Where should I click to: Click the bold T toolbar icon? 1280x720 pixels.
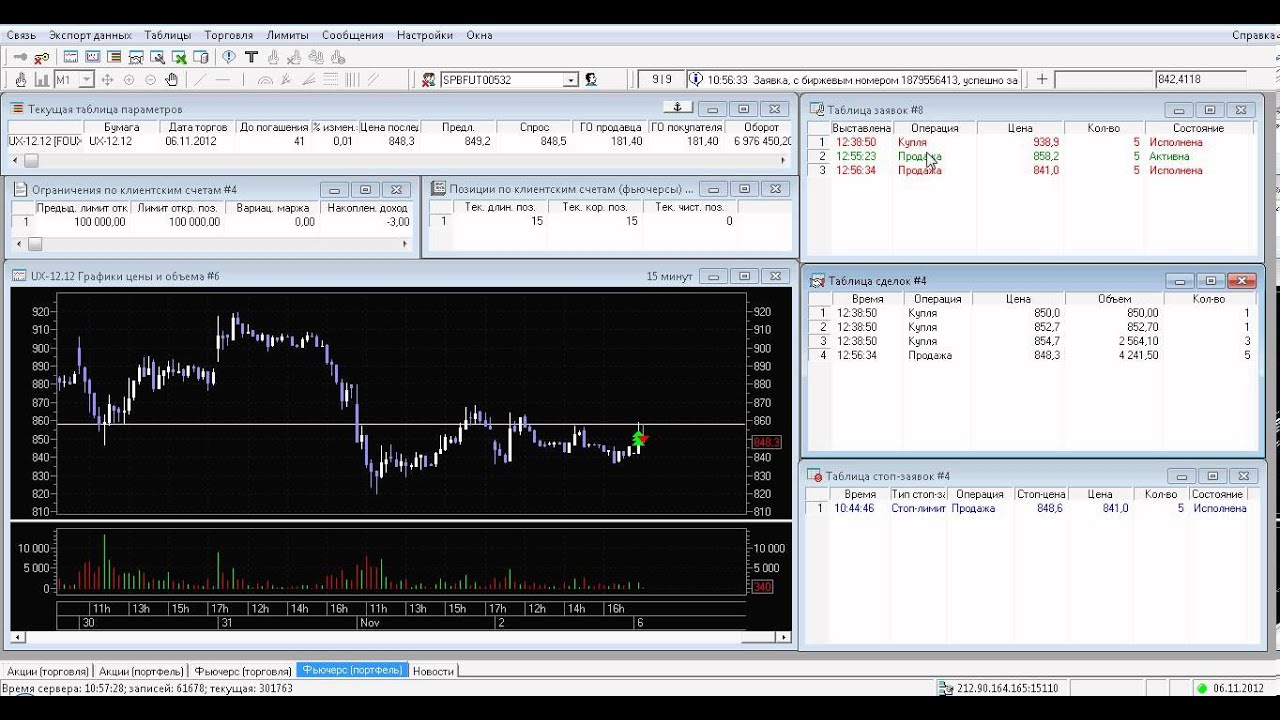click(251, 57)
